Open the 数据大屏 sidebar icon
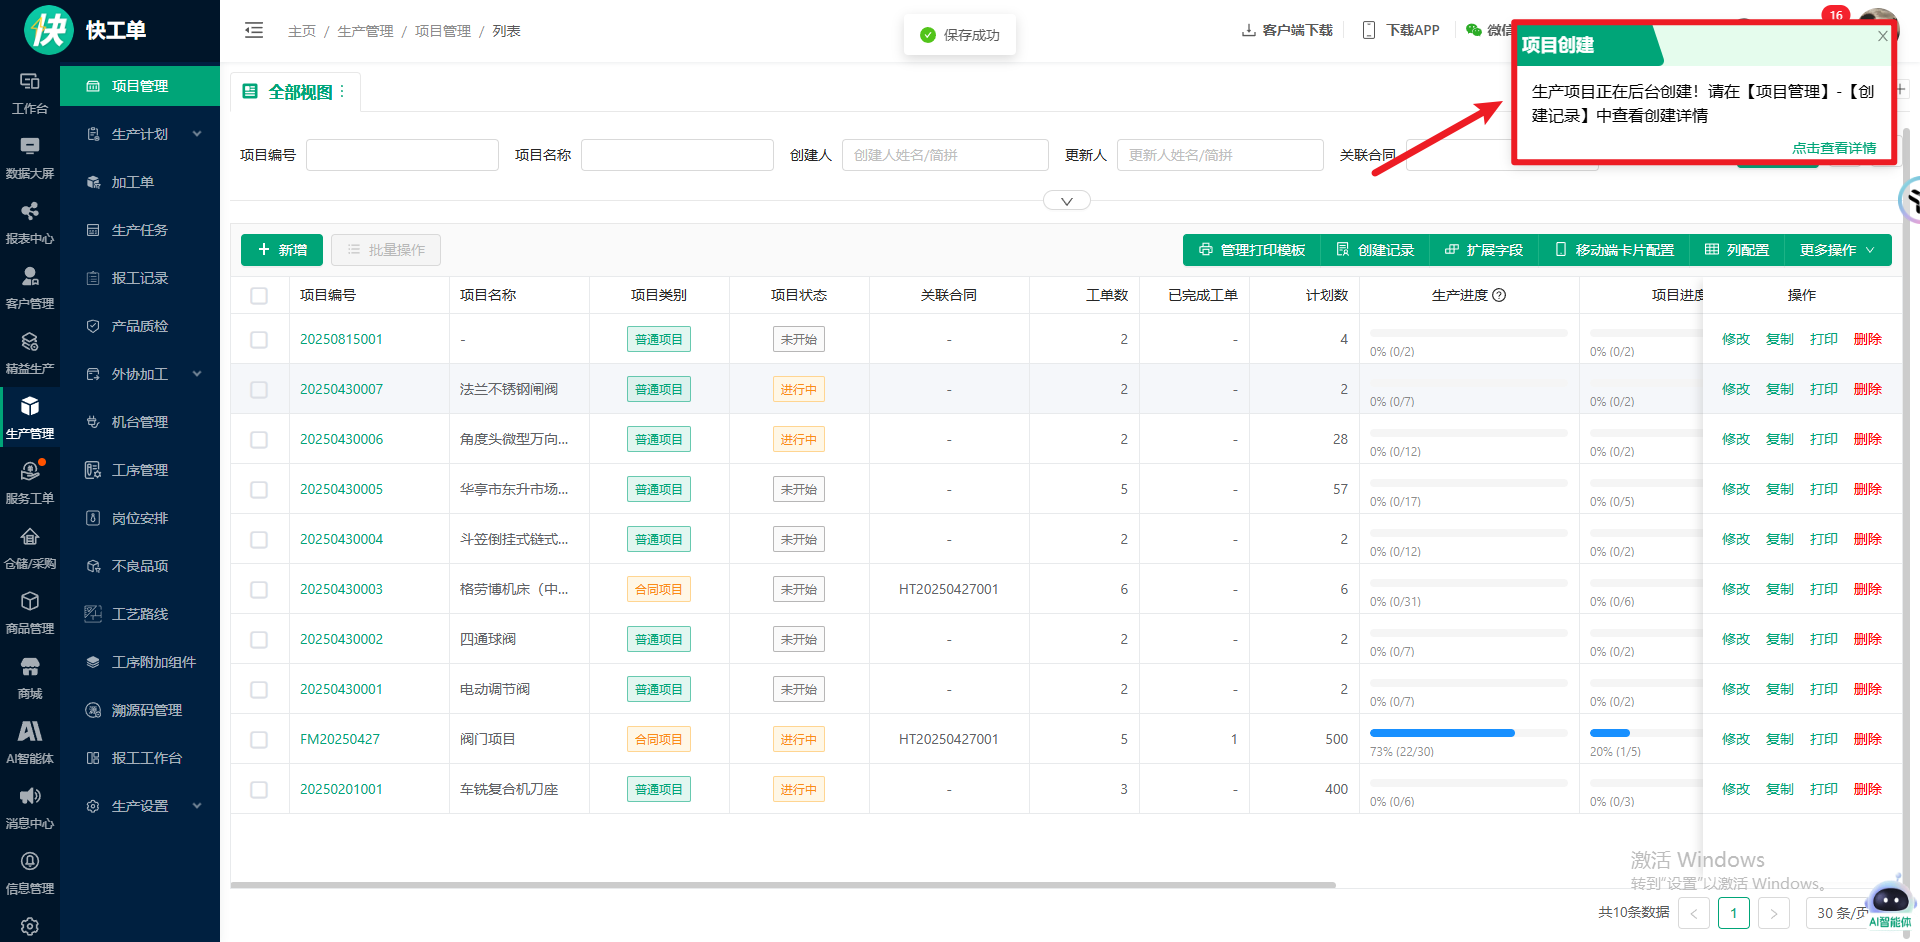 click(30, 156)
